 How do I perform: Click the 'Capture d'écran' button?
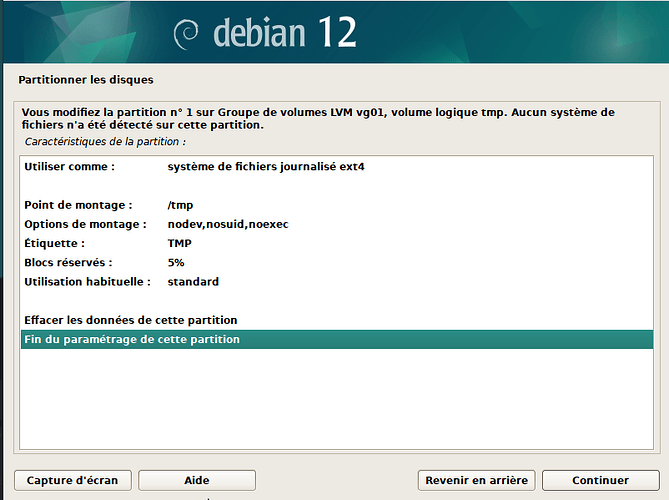[x=73, y=480]
